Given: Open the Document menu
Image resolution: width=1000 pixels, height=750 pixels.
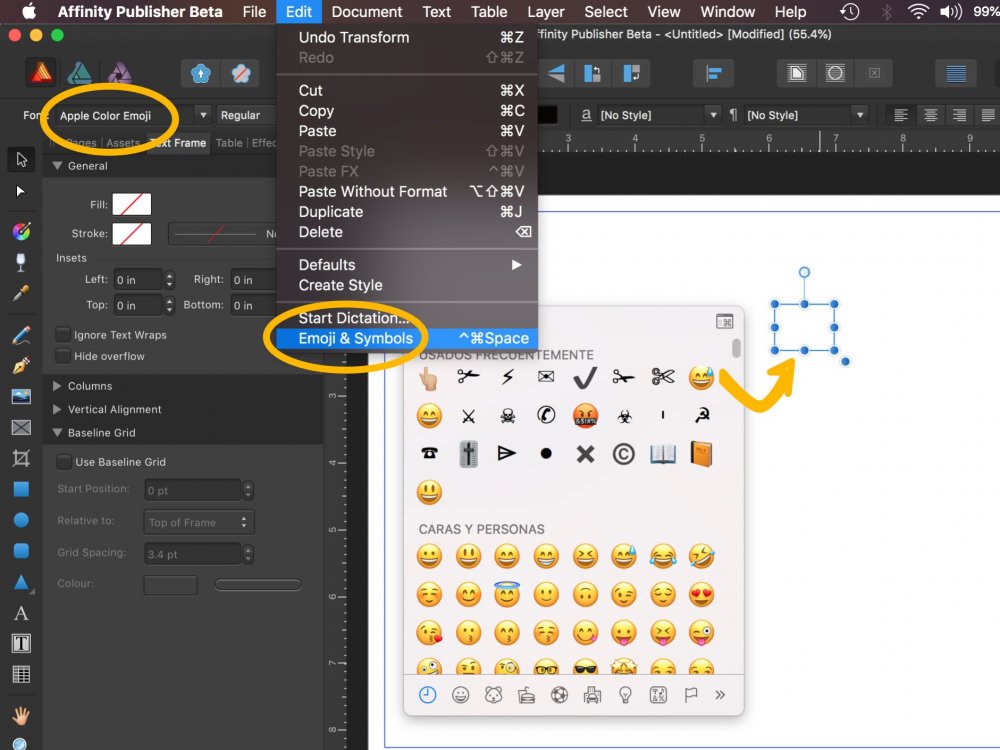Looking at the screenshot, I should click(366, 12).
